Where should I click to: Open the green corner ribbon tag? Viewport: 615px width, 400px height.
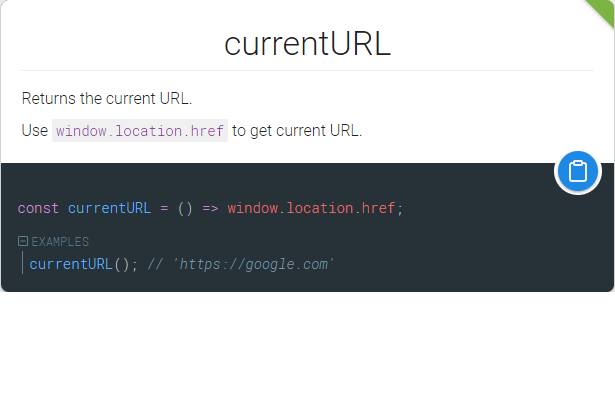pyautogui.click(x=602, y=11)
